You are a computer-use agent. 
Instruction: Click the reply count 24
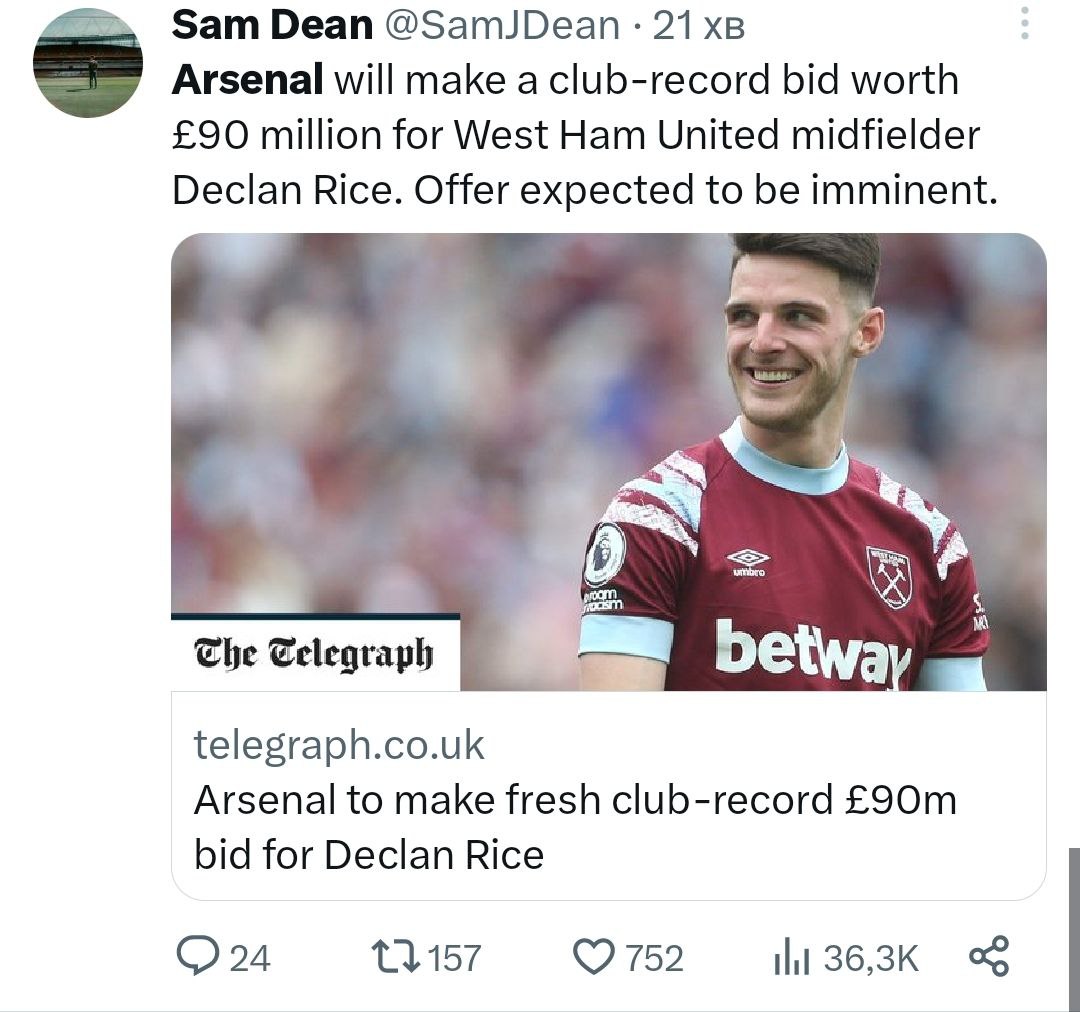[x=250, y=958]
